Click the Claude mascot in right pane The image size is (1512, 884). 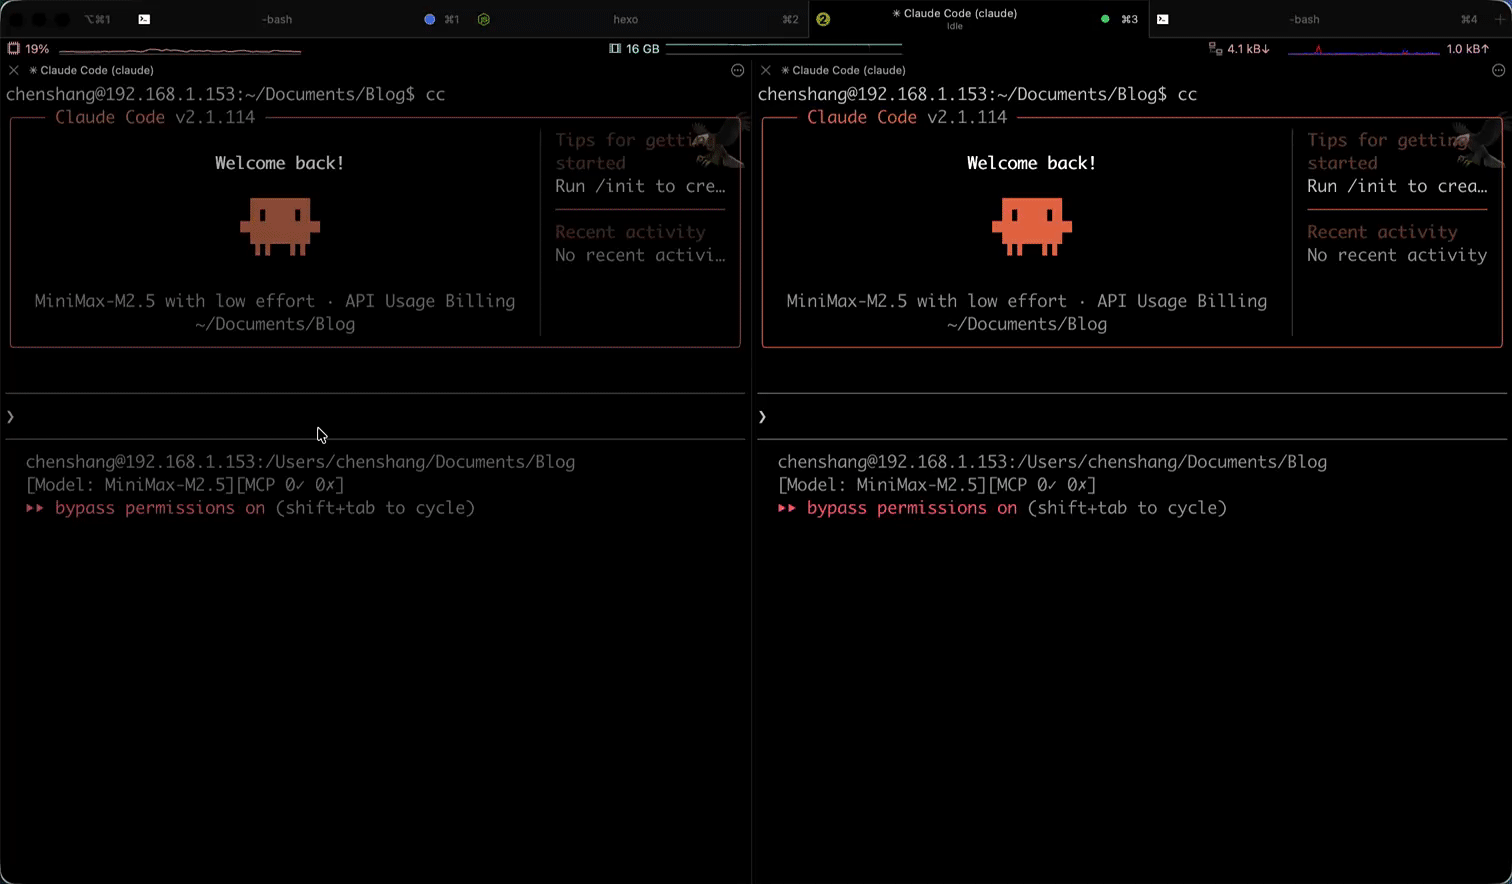tap(1031, 225)
